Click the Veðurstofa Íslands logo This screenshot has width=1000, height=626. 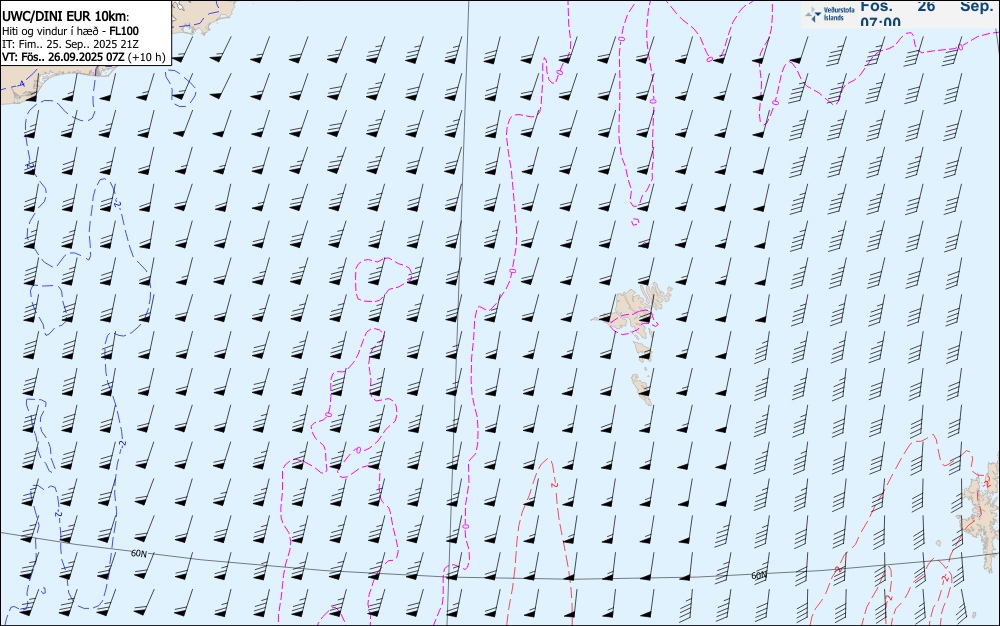pos(830,14)
